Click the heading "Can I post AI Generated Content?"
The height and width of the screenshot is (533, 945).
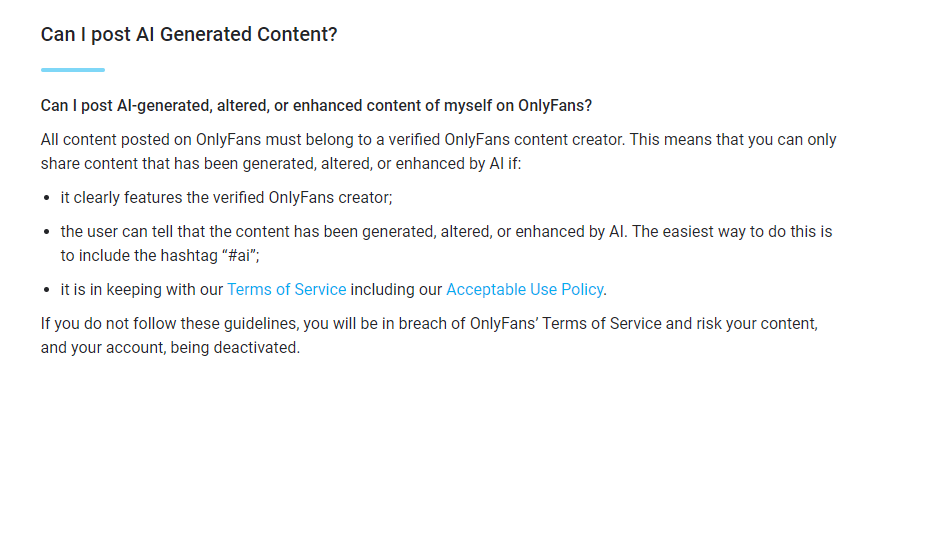point(189,34)
